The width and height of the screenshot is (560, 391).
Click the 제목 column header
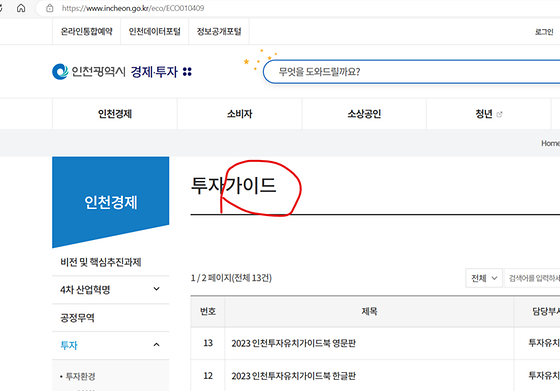(x=369, y=311)
